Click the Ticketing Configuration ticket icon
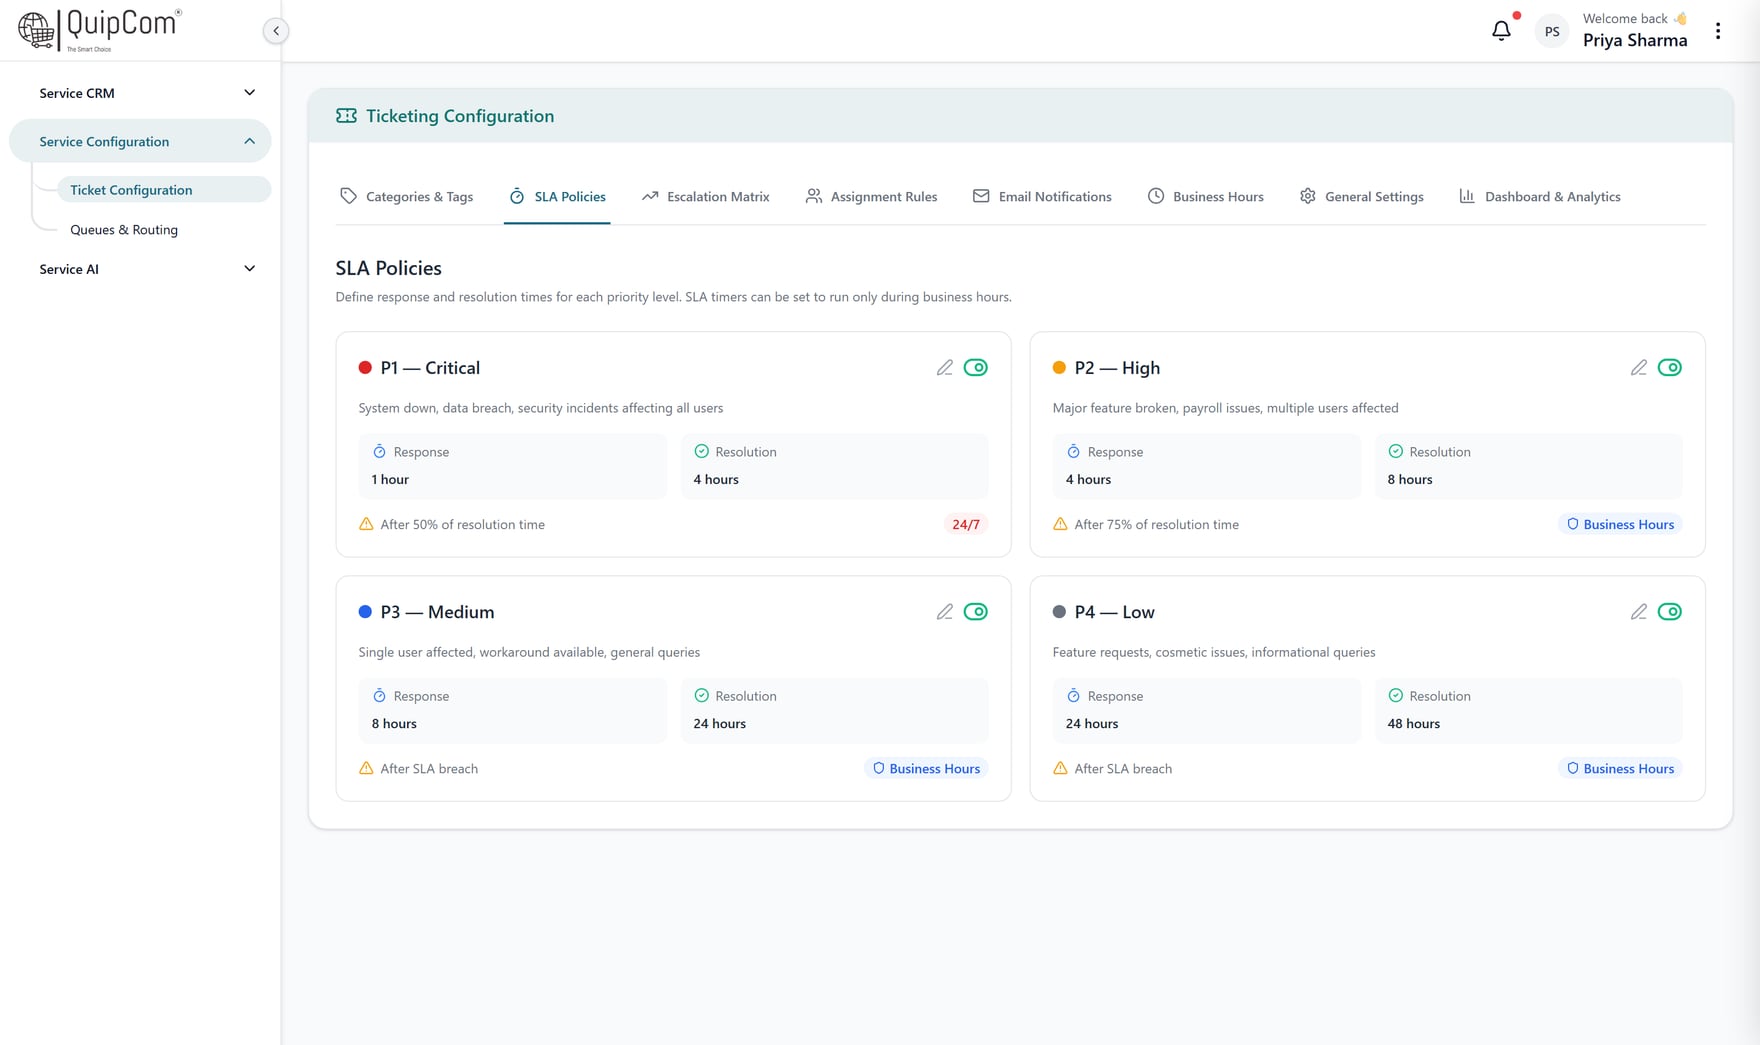1760x1045 pixels. coord(346,116)
